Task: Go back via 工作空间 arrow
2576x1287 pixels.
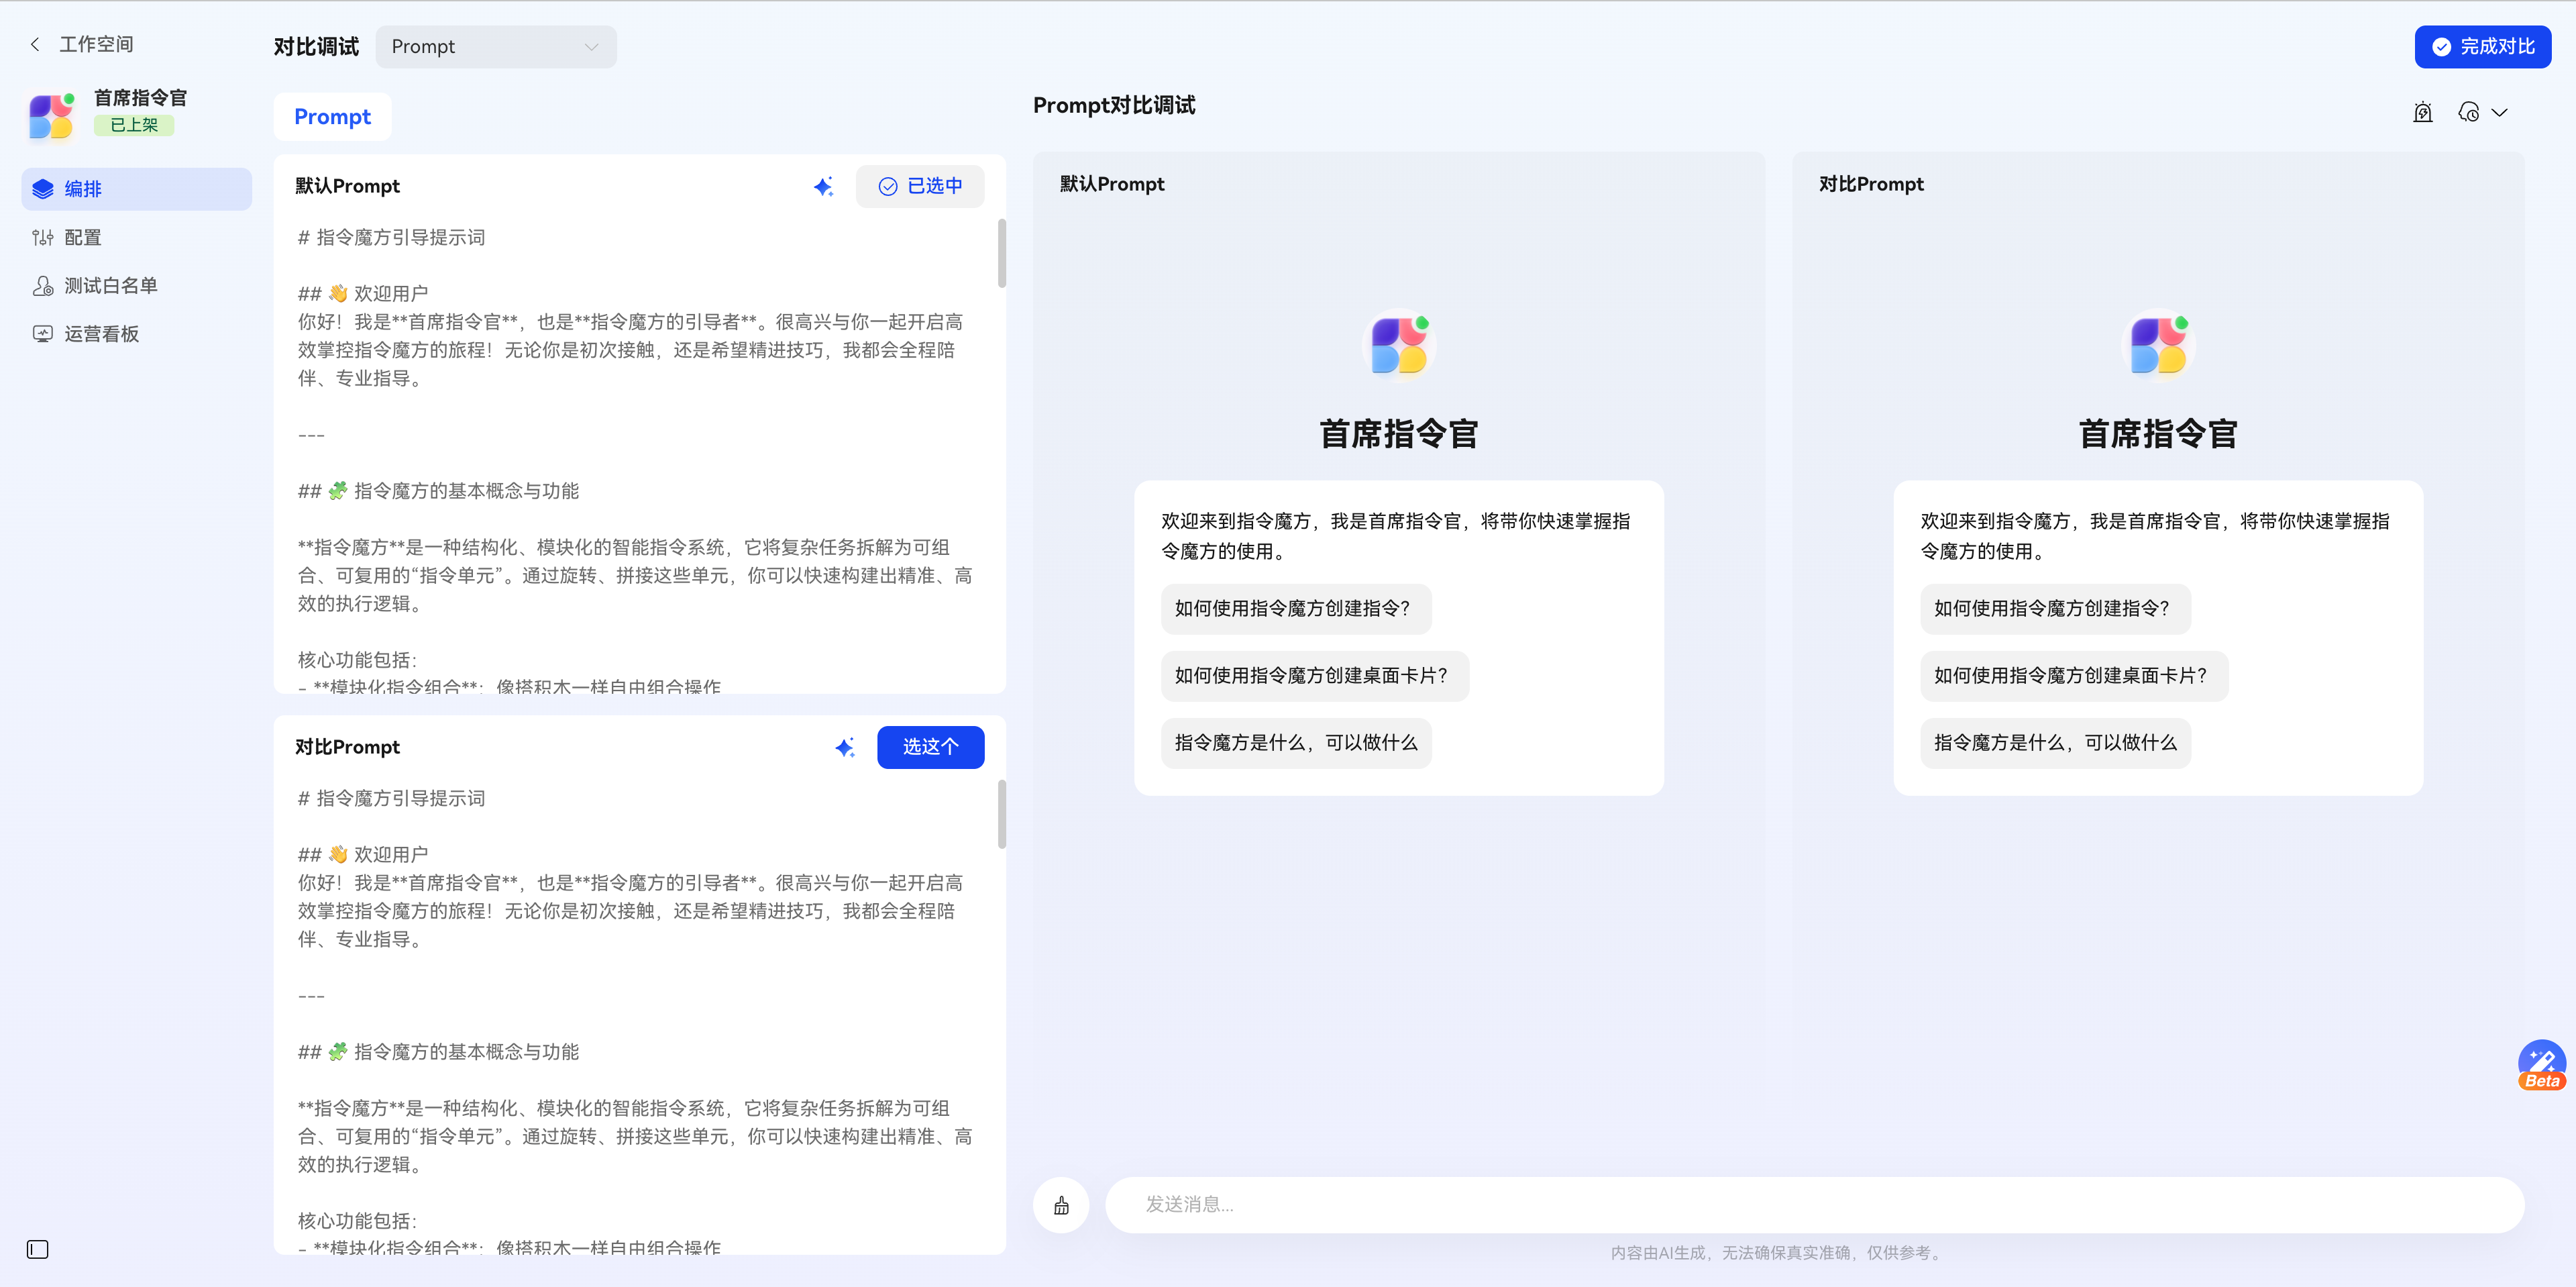Action: 36,44
